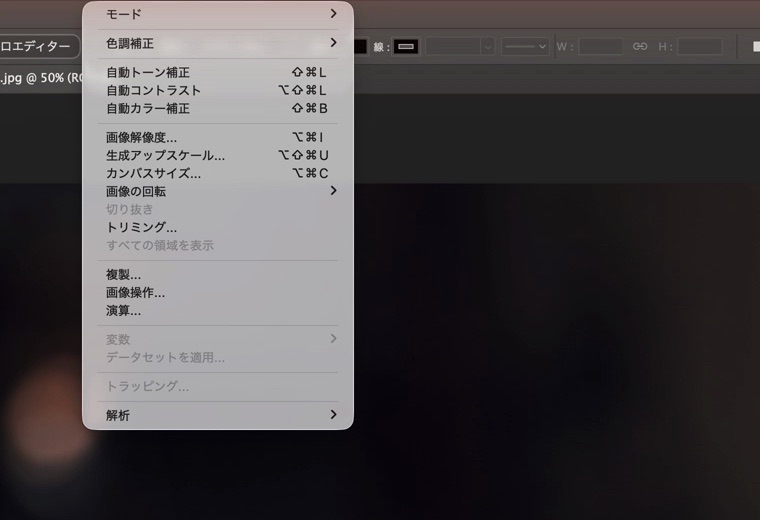Image resolution: width=760 pixels, height=520 pixels.
Task: Toggle the link width and height icon
Action: [x=640, y=47]
